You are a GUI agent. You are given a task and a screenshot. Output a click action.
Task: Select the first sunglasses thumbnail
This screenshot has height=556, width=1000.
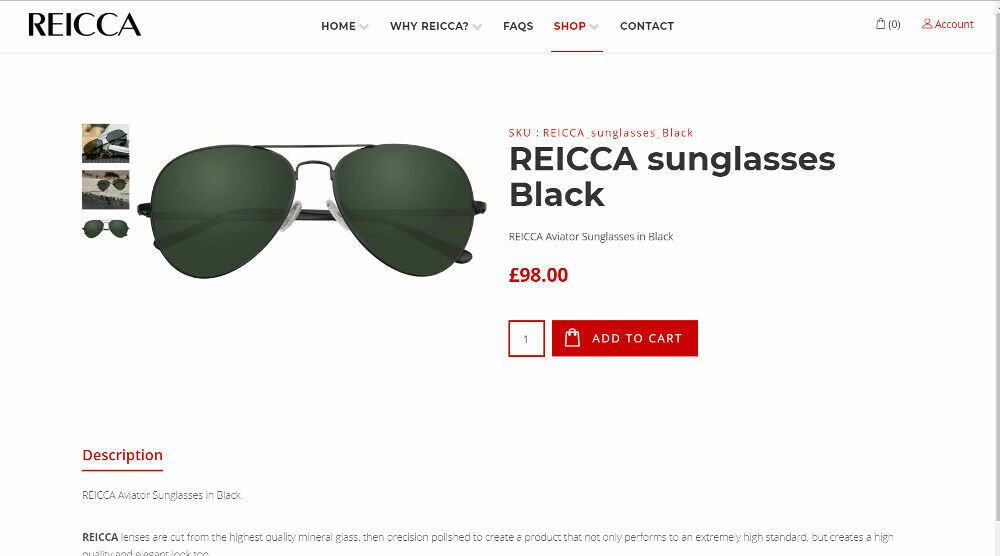click(106, 143)
